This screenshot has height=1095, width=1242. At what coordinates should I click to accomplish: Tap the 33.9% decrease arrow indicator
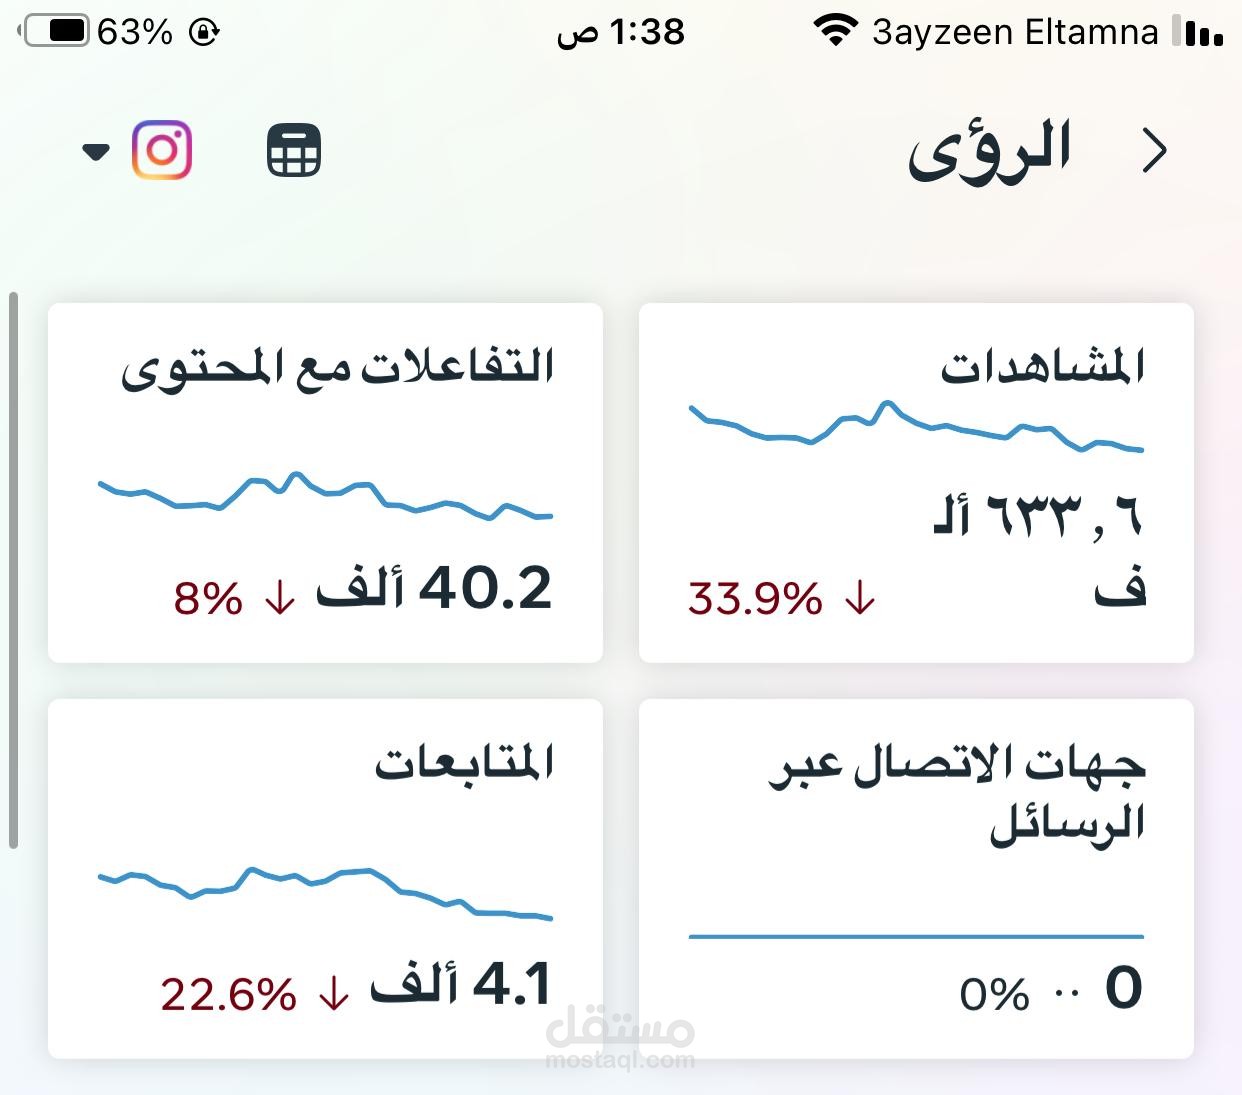tap(860, 600)
